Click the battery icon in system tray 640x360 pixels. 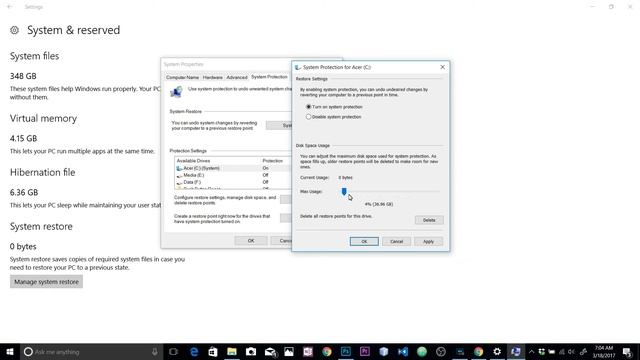(552, 351)
